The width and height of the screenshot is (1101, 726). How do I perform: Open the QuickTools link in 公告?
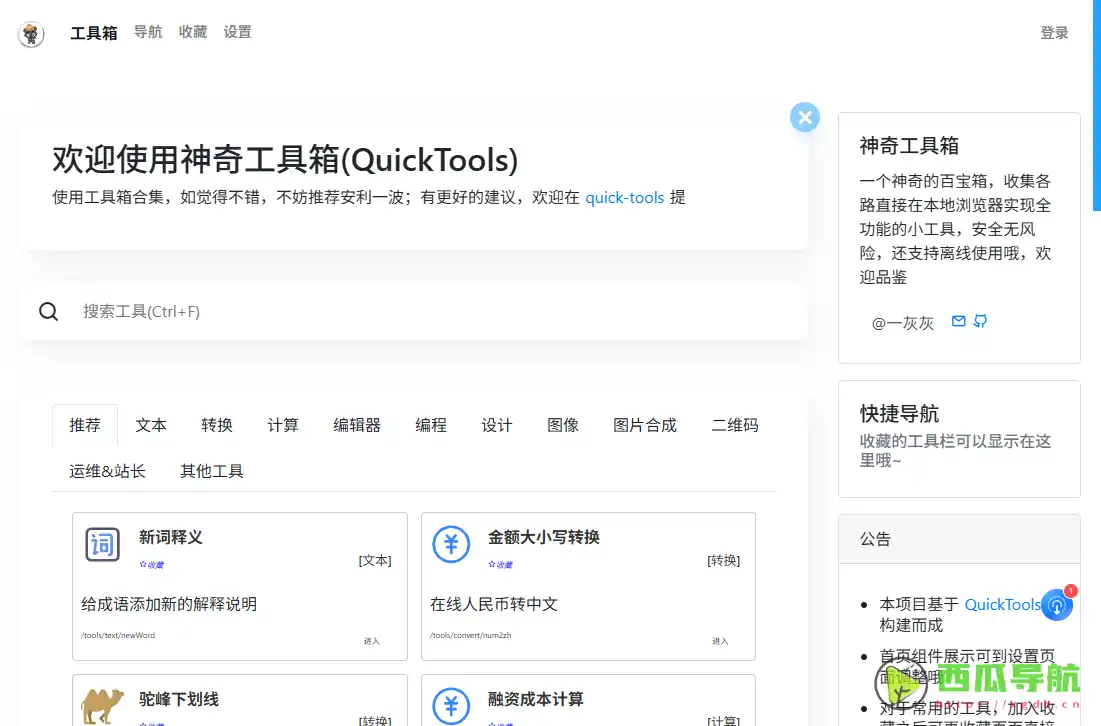[1003, 605]
